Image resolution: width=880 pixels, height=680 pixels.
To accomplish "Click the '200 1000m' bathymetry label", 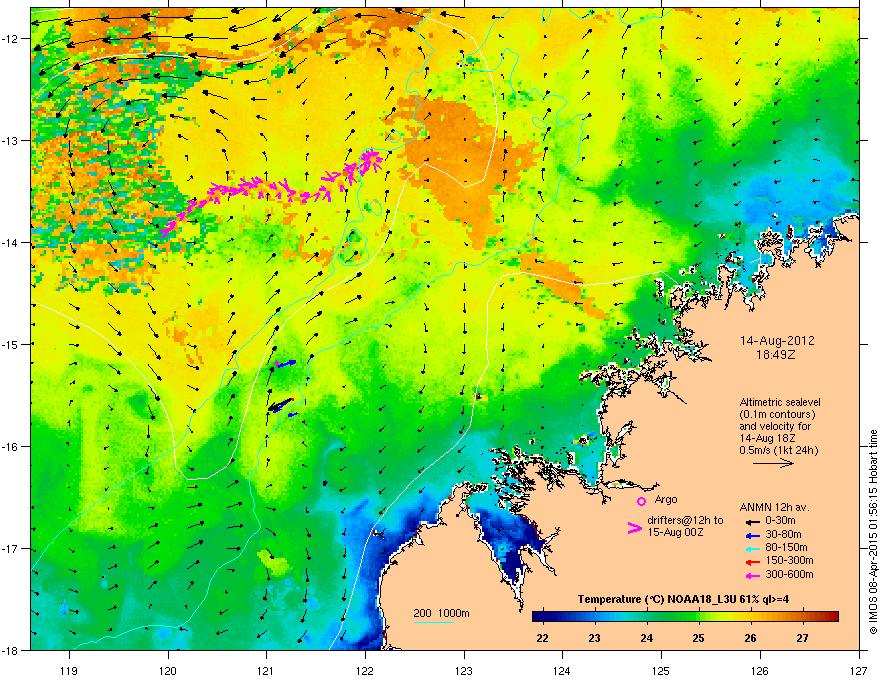I will click(x=441, y=613).
